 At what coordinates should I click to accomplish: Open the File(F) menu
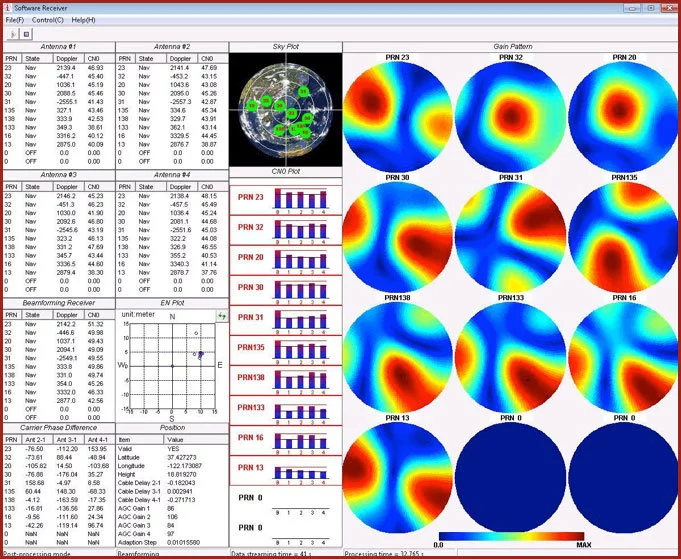15,20
